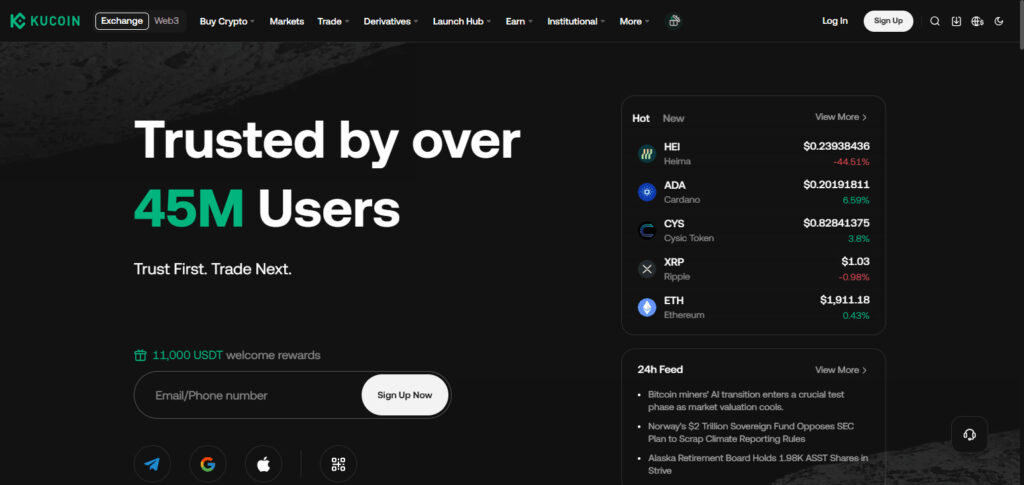The height and width of the screenshot is (485, 1024).
Task: Click the HEI Heima coin icon
Action: pos(647,154)
